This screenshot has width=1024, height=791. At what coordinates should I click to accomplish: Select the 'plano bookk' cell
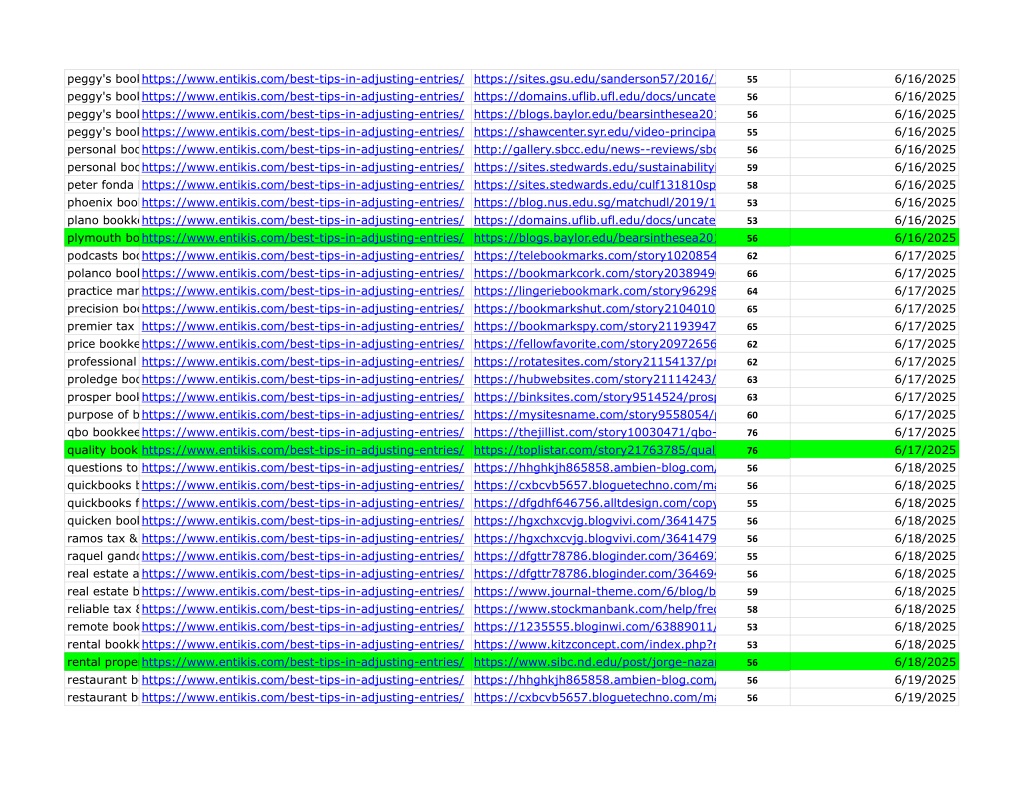(x=103, y=220)
